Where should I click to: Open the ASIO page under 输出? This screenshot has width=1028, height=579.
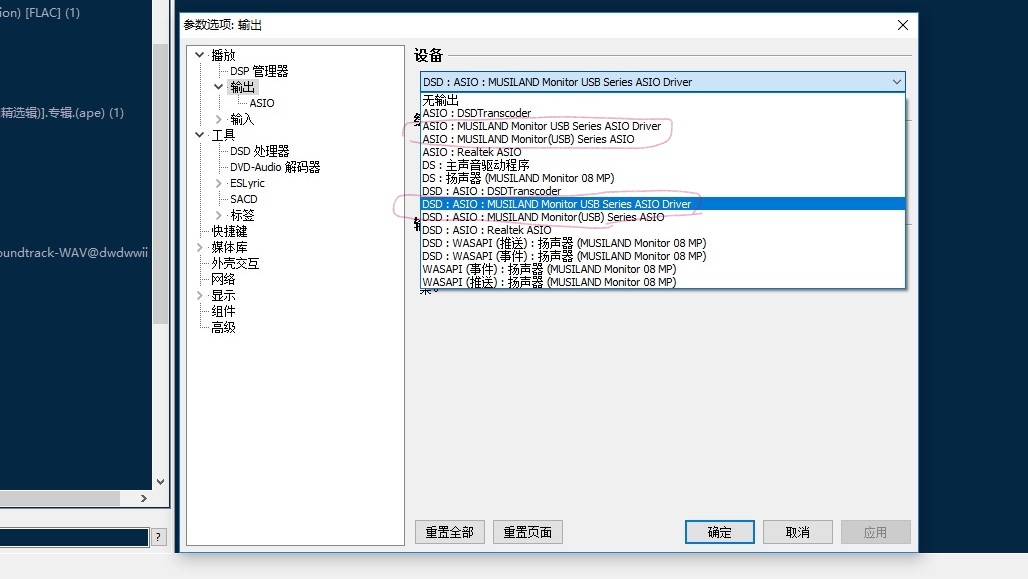pos(261,103)
